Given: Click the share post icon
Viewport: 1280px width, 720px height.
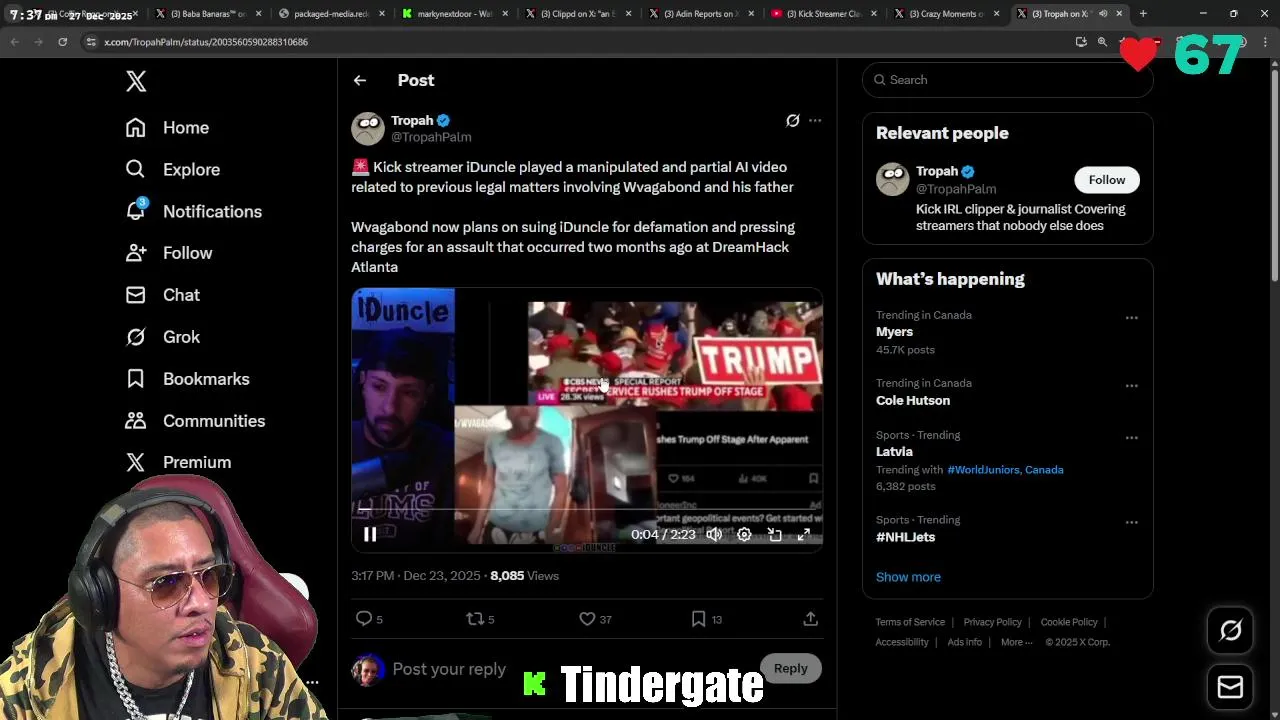Looking at the screenshot, I should (x=811, y=619).
